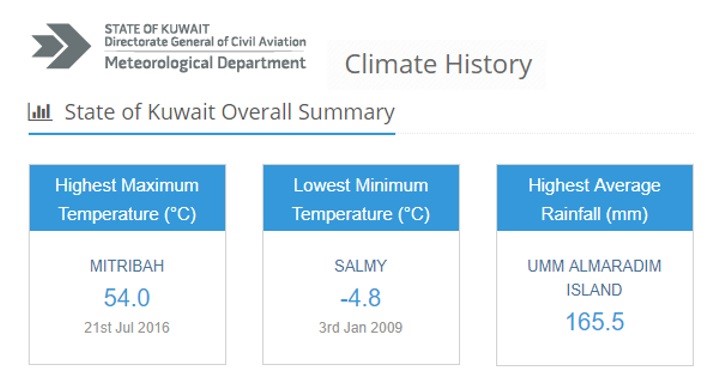Click the 21st Jul 2016 date

pyautogui.click(x=127, y=328)
